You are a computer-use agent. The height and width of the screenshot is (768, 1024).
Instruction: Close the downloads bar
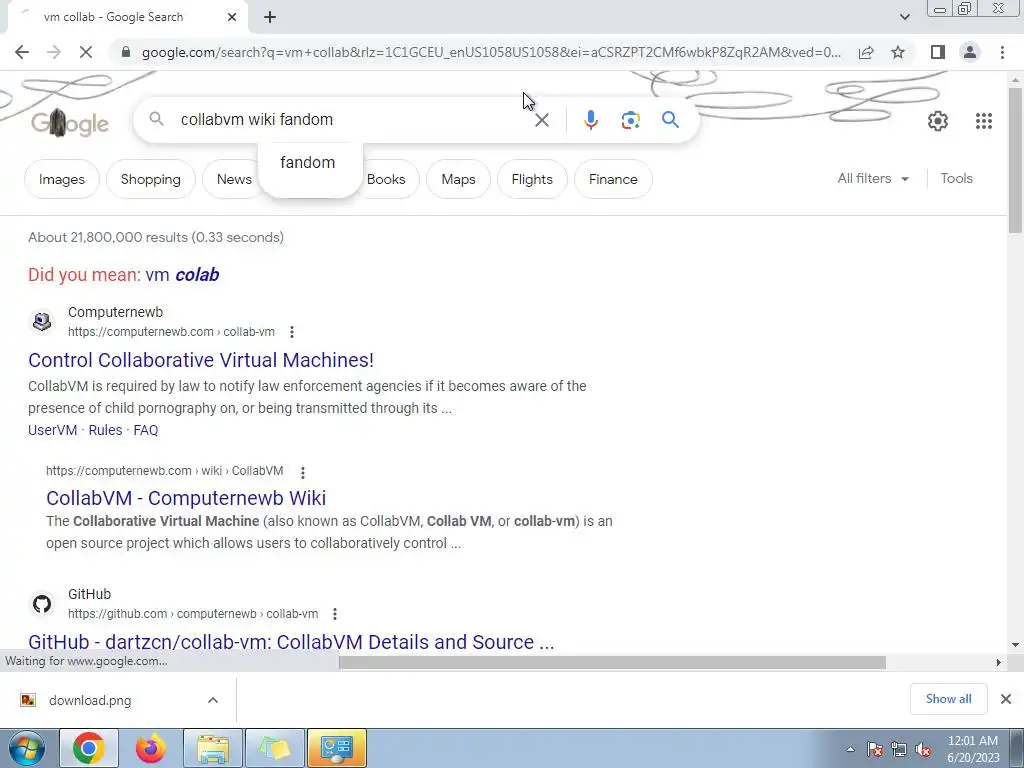click(1006, 699)
